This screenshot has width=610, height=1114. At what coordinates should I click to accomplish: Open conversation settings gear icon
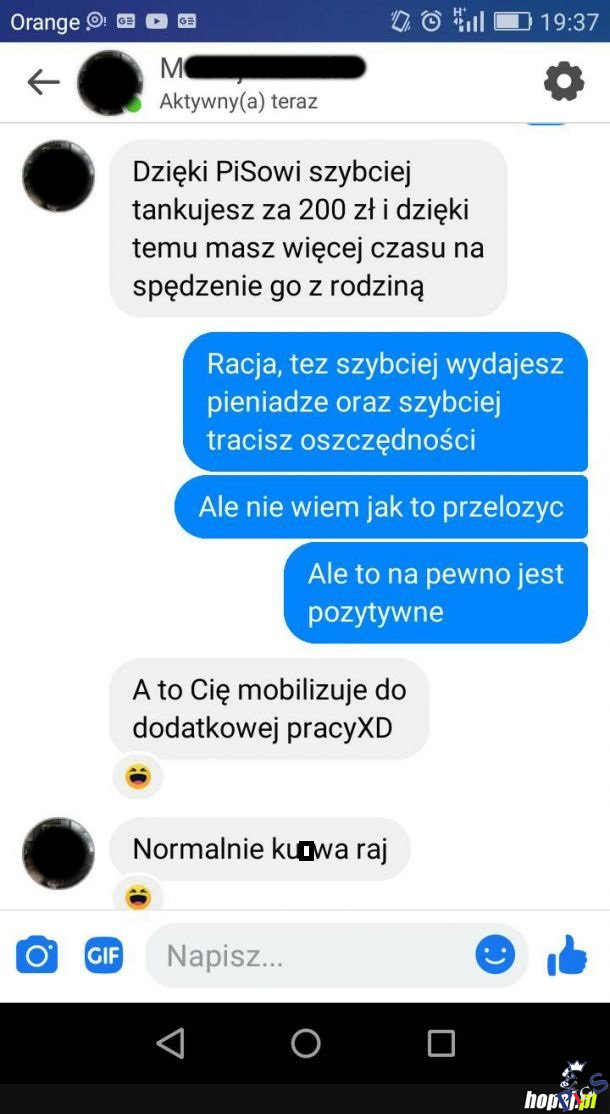pyautogui.click(x=564, y=81)
